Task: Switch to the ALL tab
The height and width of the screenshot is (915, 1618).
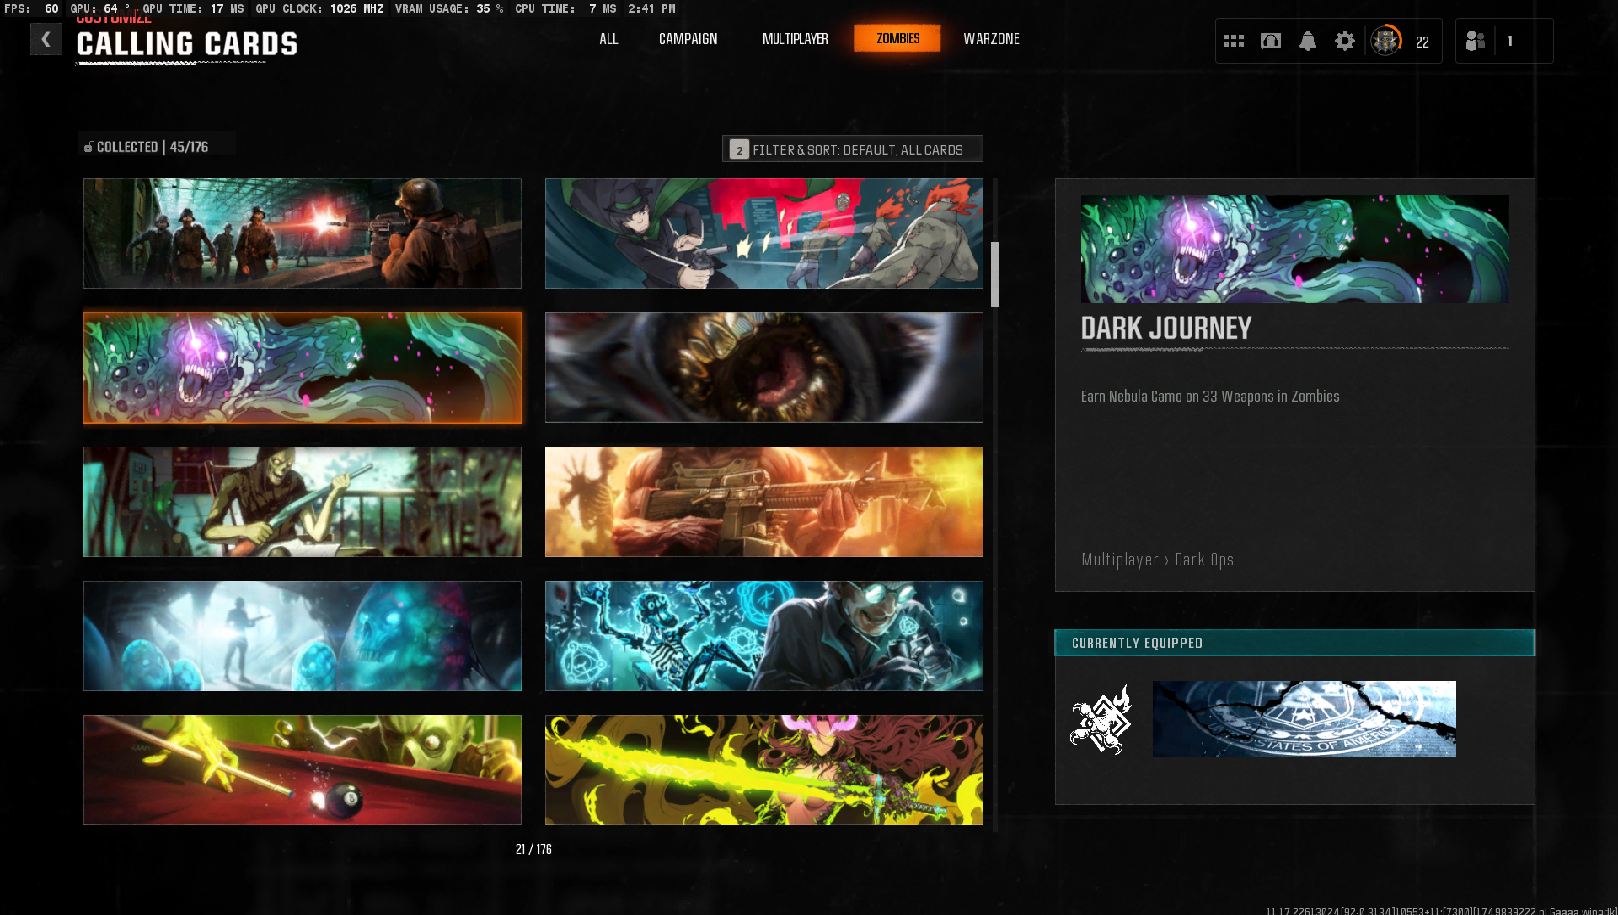Action: tap(609, 39)
